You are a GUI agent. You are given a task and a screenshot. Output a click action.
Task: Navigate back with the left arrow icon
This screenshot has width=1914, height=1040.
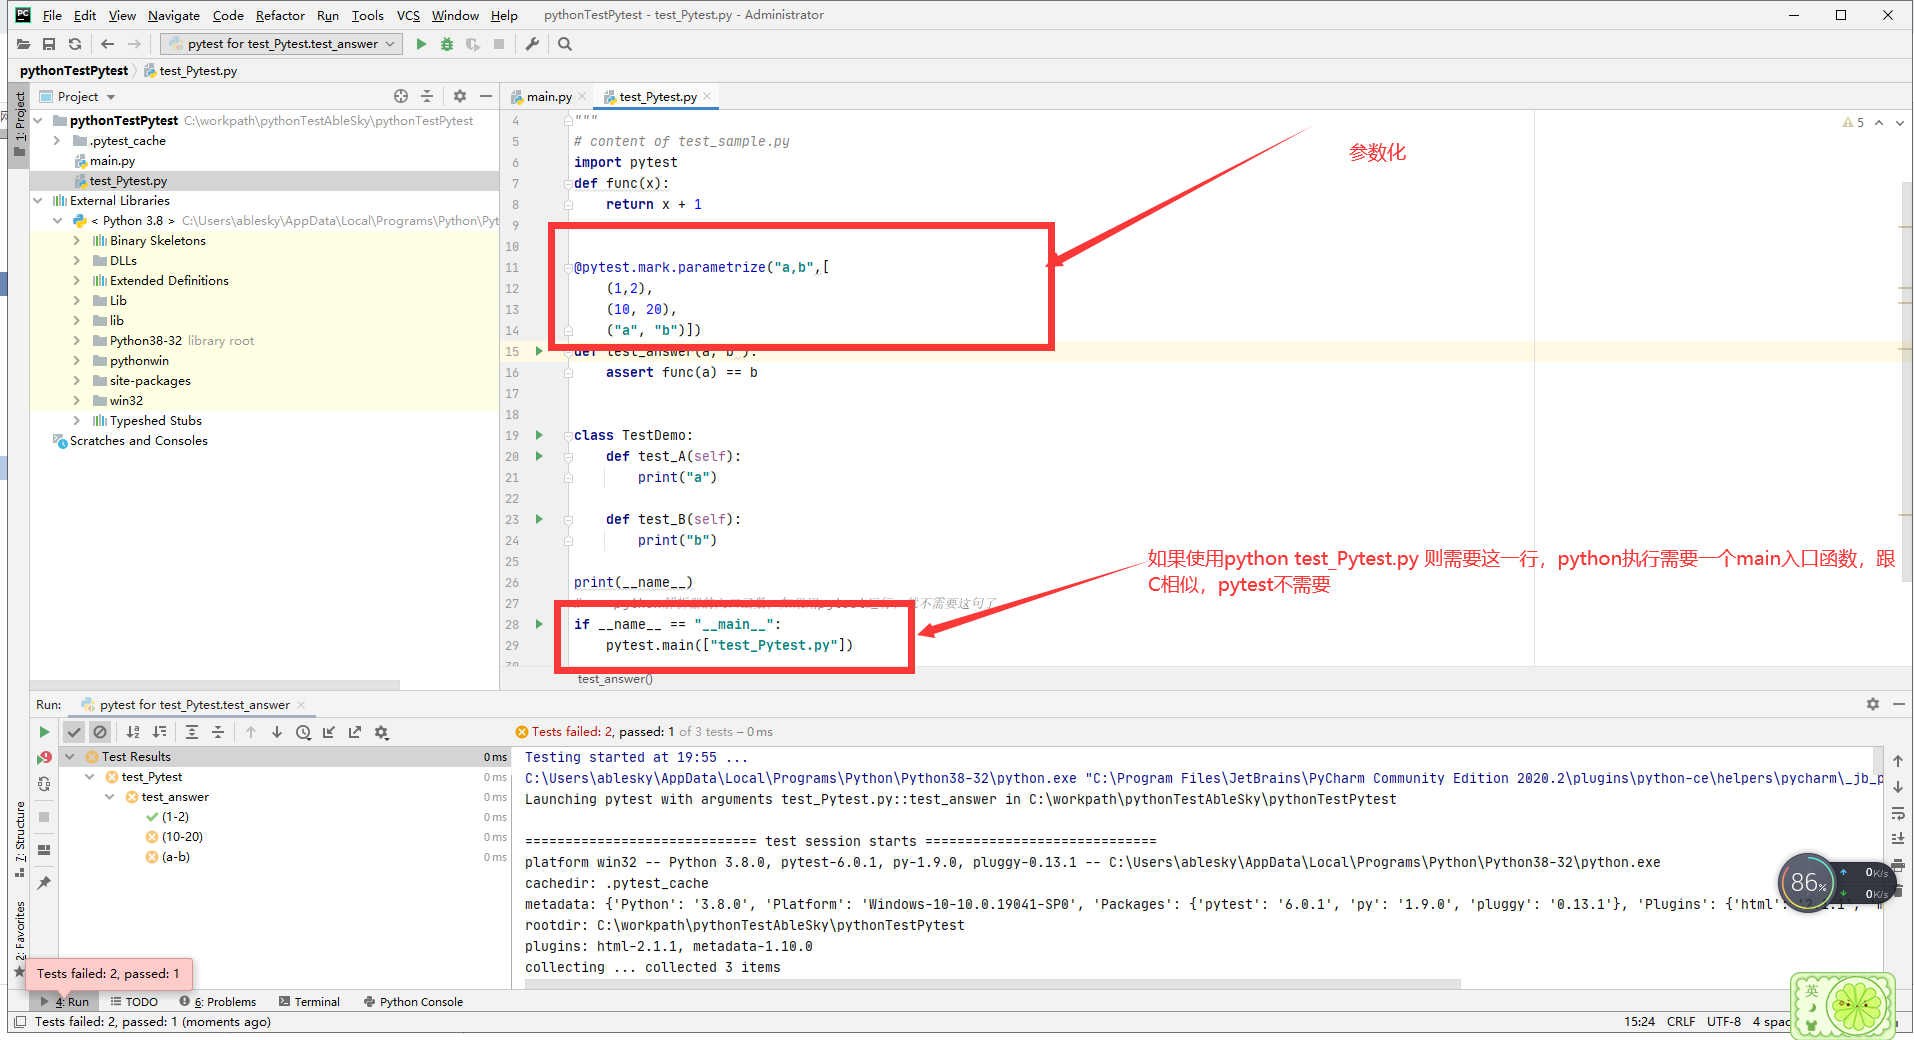point(108,44)
